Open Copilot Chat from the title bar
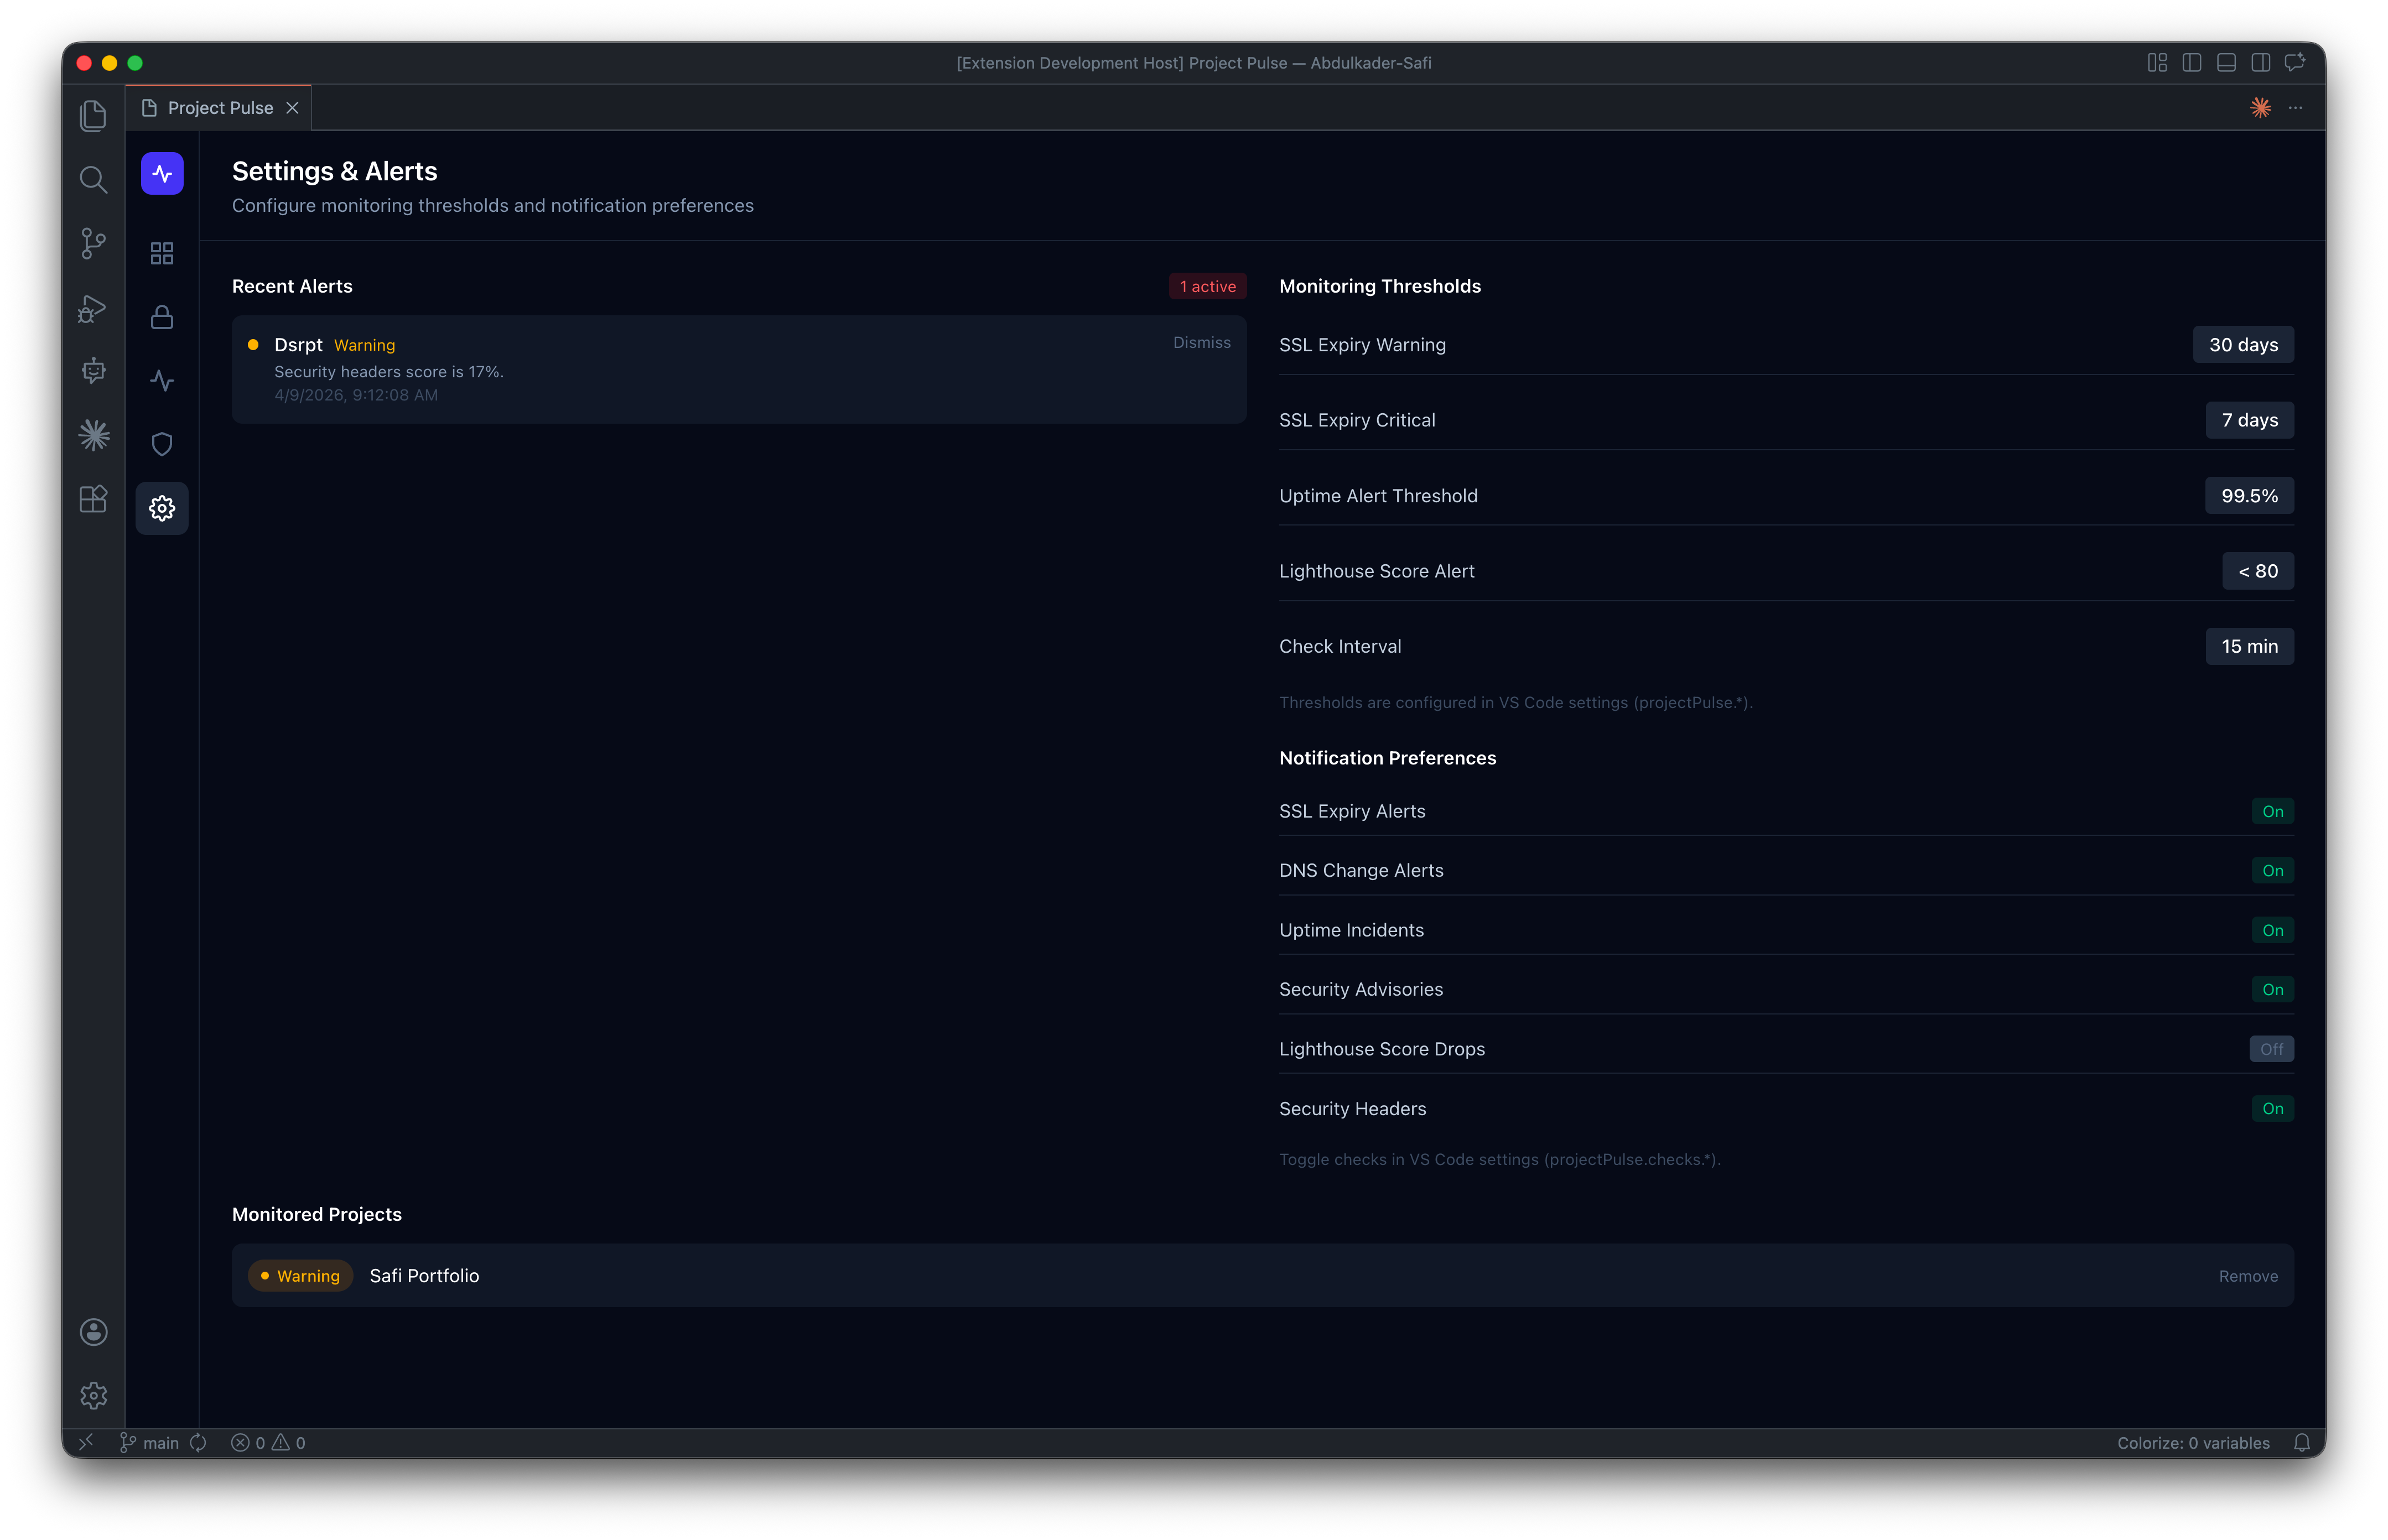 2294,62
